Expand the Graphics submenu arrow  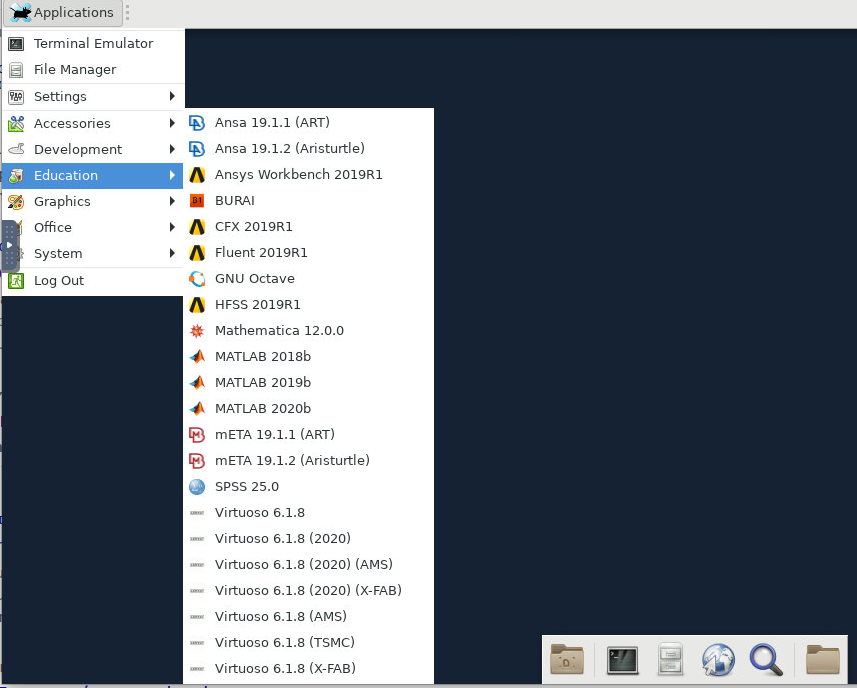click(x=172, y=201)
